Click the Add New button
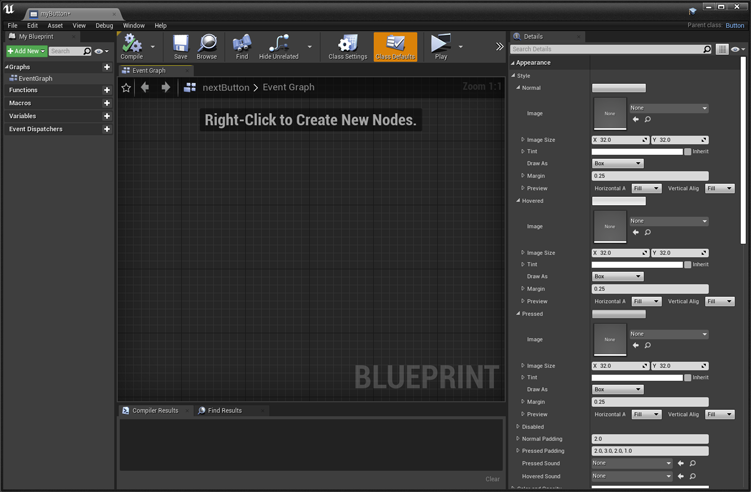Viewport: 751px width, 492px height. tap(26, 51)
